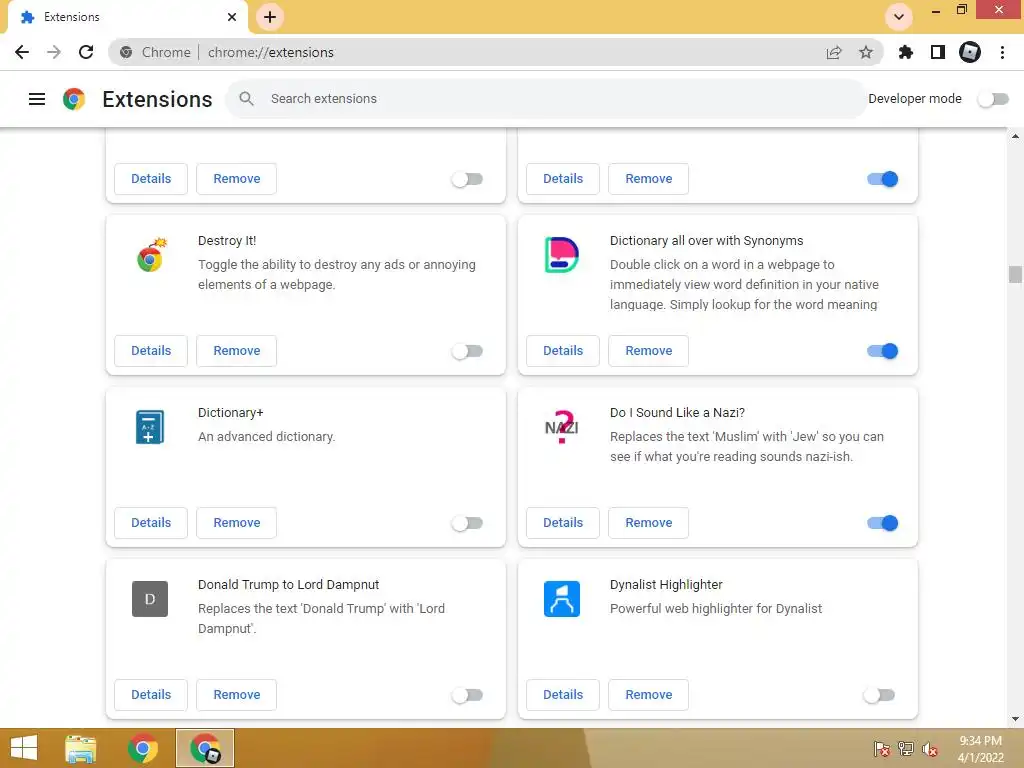The height and width of the screenshot is (768, 1024).
Task: Click the page vertical scrollbar thumb
Action: pos(1015,274)
